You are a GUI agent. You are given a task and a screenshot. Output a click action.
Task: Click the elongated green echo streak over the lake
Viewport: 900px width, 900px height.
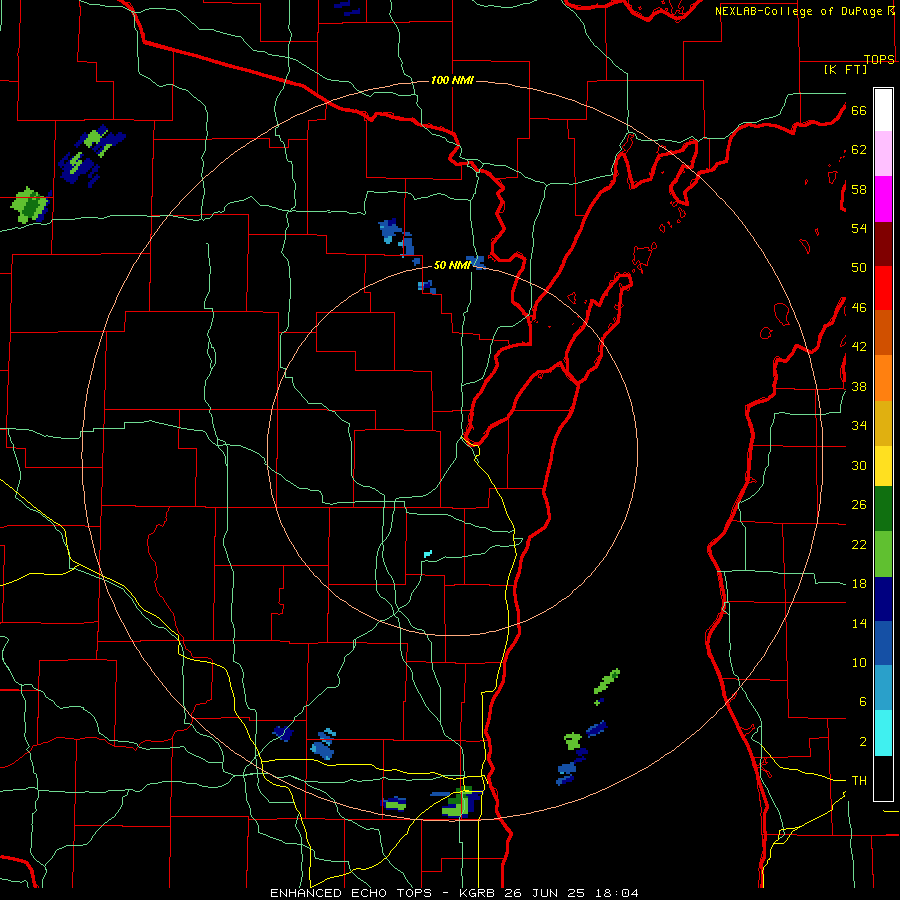(x=607, y=681)
